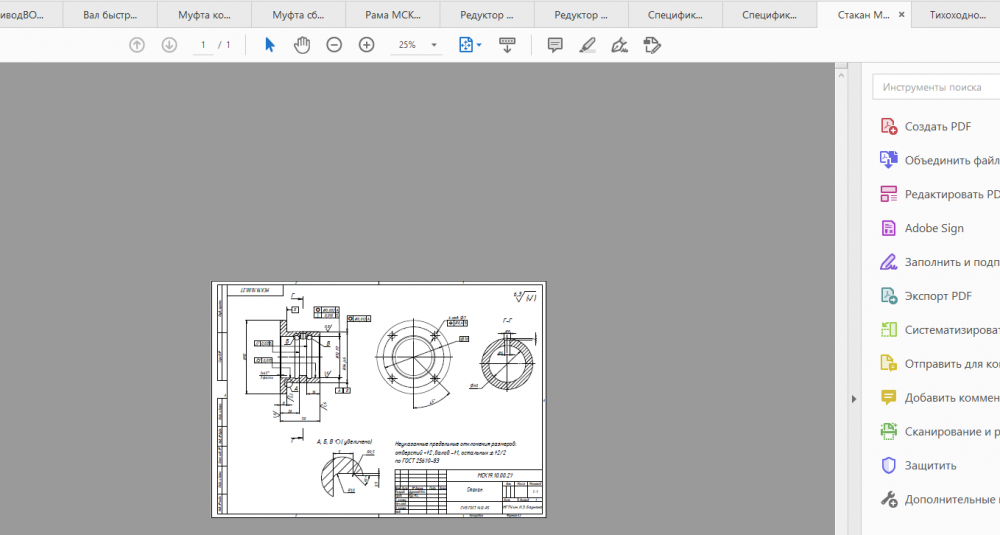Viewport: 1000px width, 535px height.
Task: Open the Adobe Sign tool
Action: coord(934,228)
